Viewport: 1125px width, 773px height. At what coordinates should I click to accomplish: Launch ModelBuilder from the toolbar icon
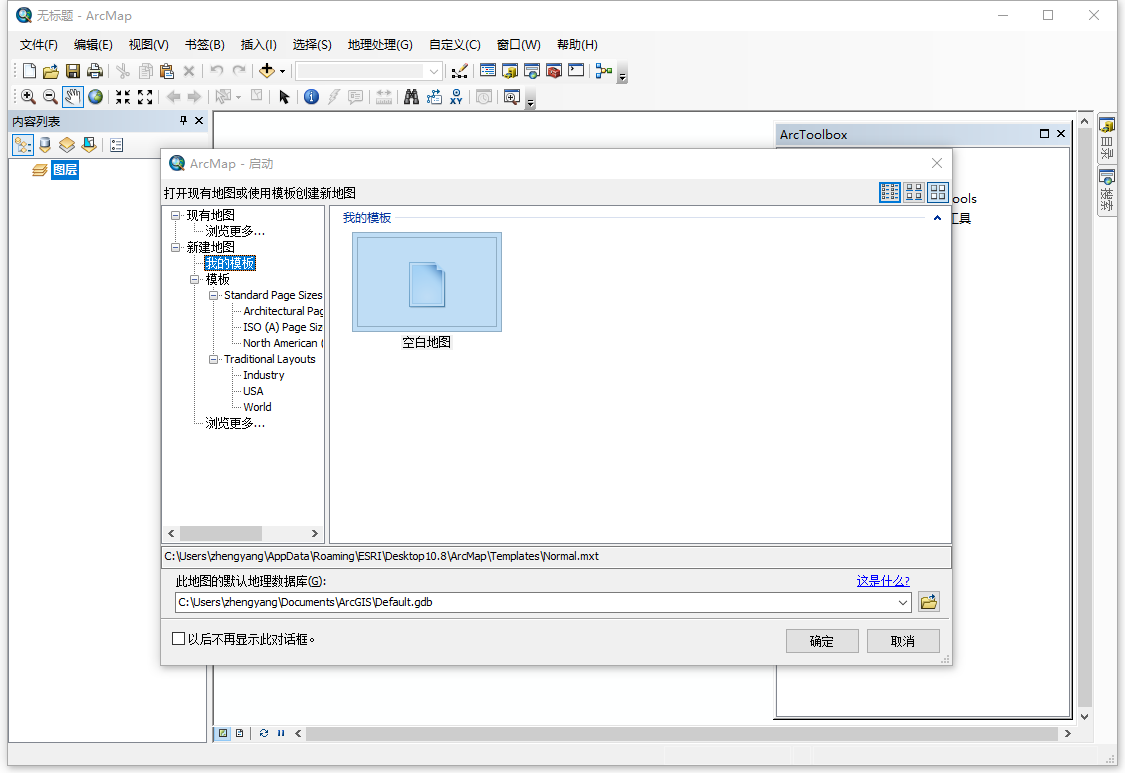point(604,71)
